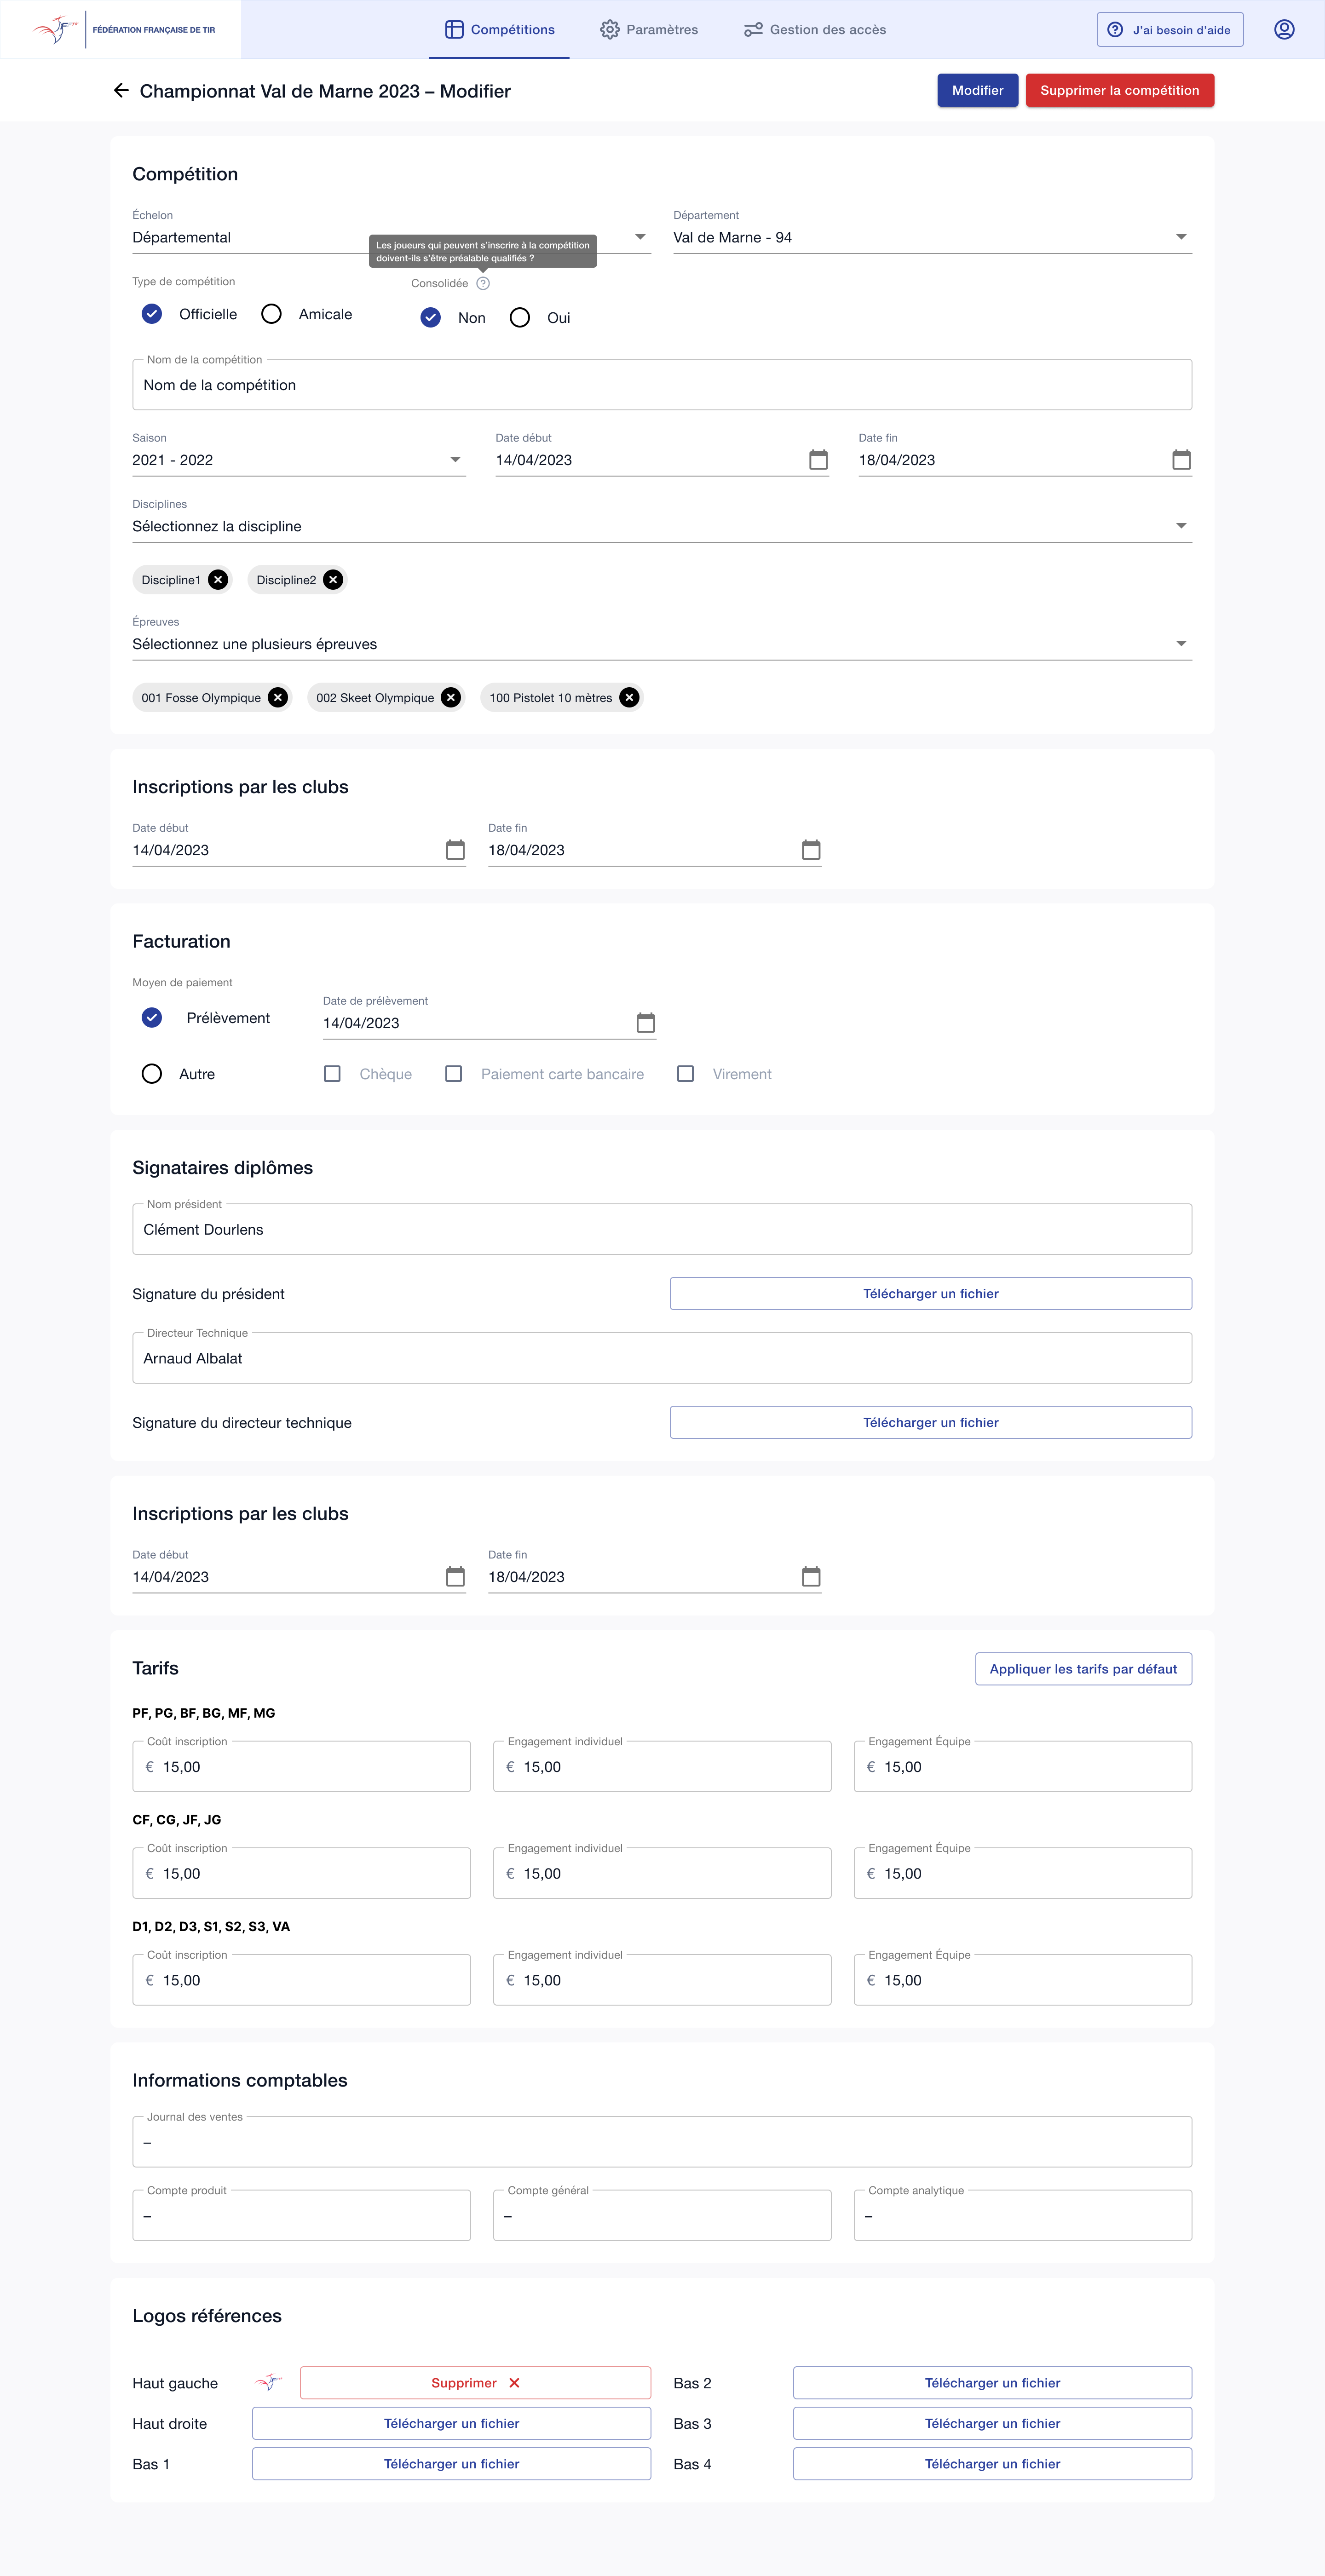Click Supprimer la compétition
Screen dimensions: 1325x2576
coord(1119,91)
